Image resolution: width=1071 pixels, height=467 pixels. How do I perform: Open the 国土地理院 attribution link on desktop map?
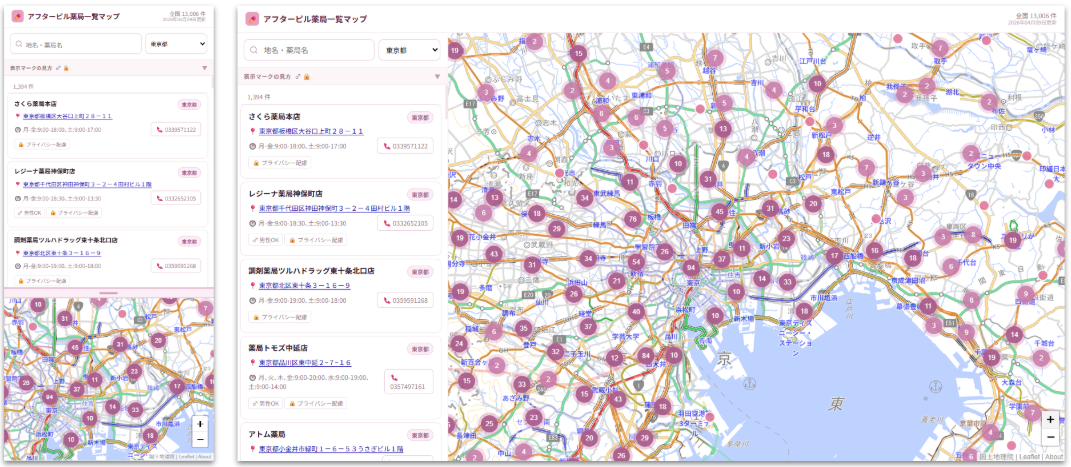coord(998,457)
